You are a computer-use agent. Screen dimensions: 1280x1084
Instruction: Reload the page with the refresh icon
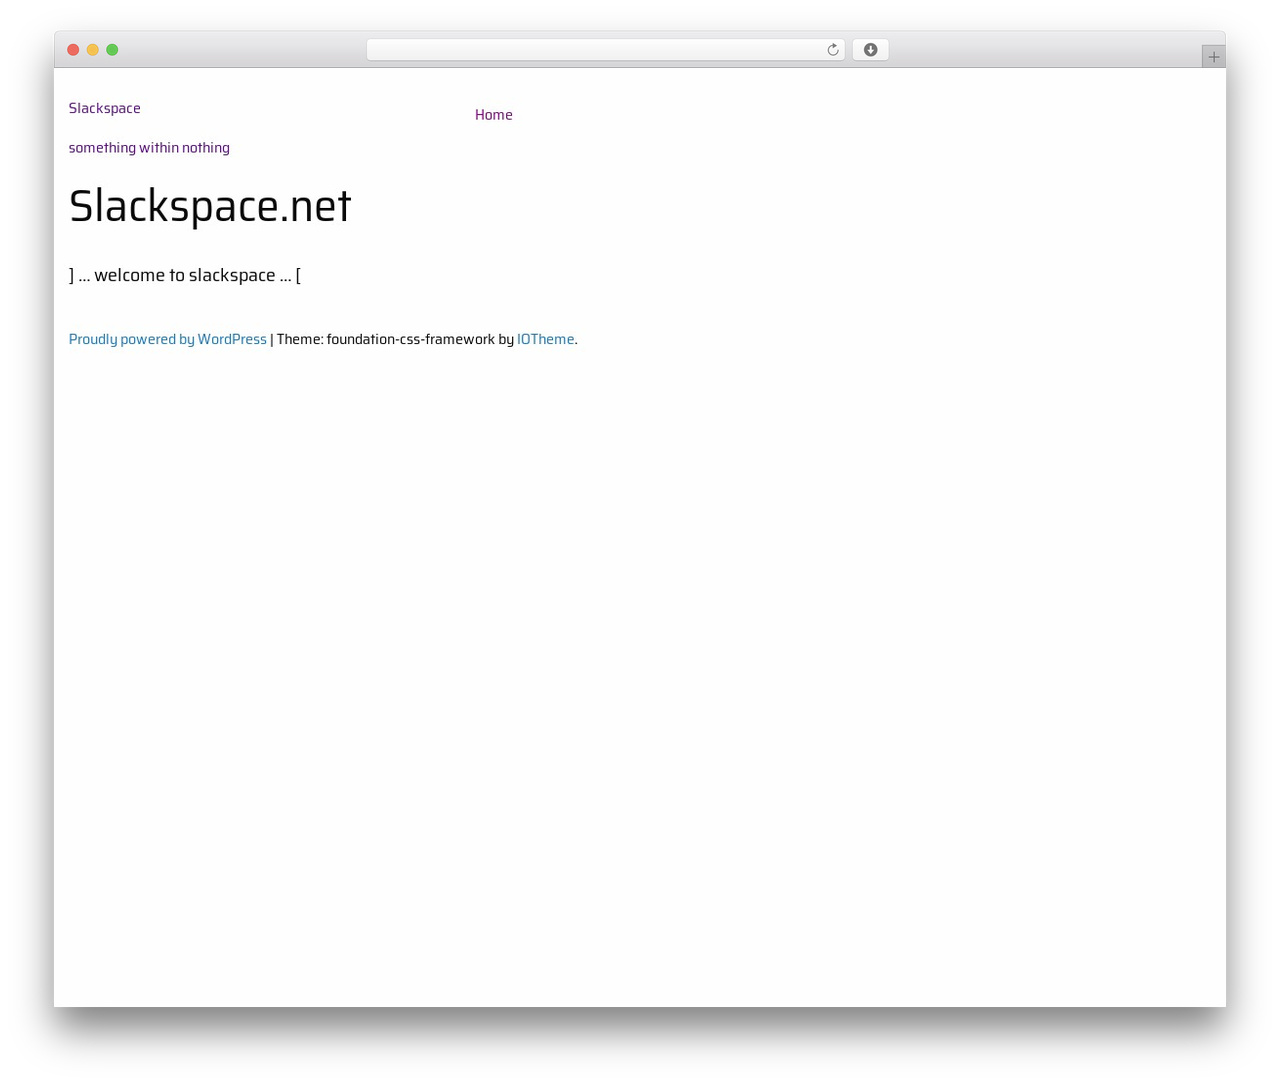(832, 50)
